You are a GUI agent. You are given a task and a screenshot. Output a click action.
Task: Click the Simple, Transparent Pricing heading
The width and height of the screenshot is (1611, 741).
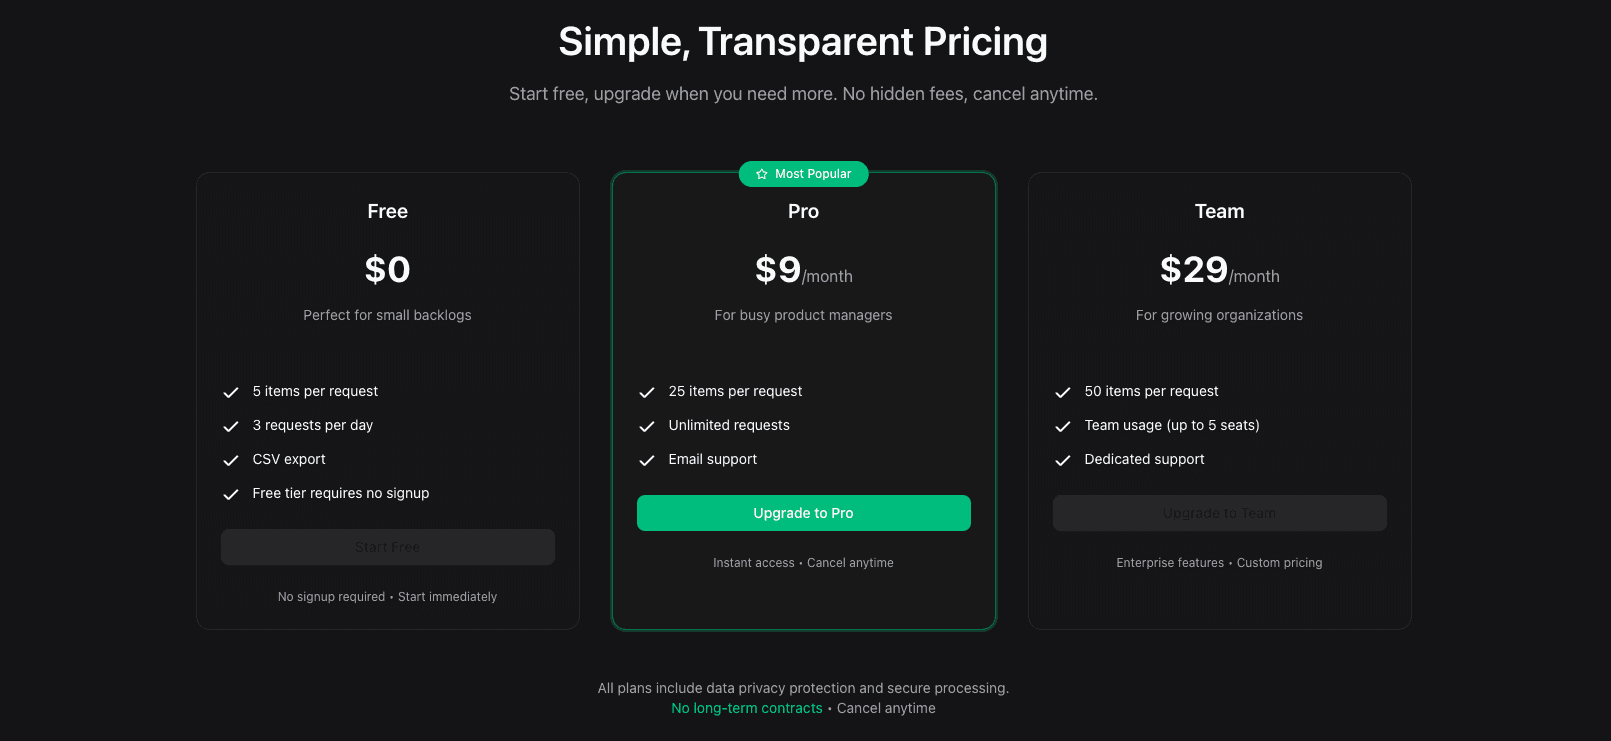803,42
